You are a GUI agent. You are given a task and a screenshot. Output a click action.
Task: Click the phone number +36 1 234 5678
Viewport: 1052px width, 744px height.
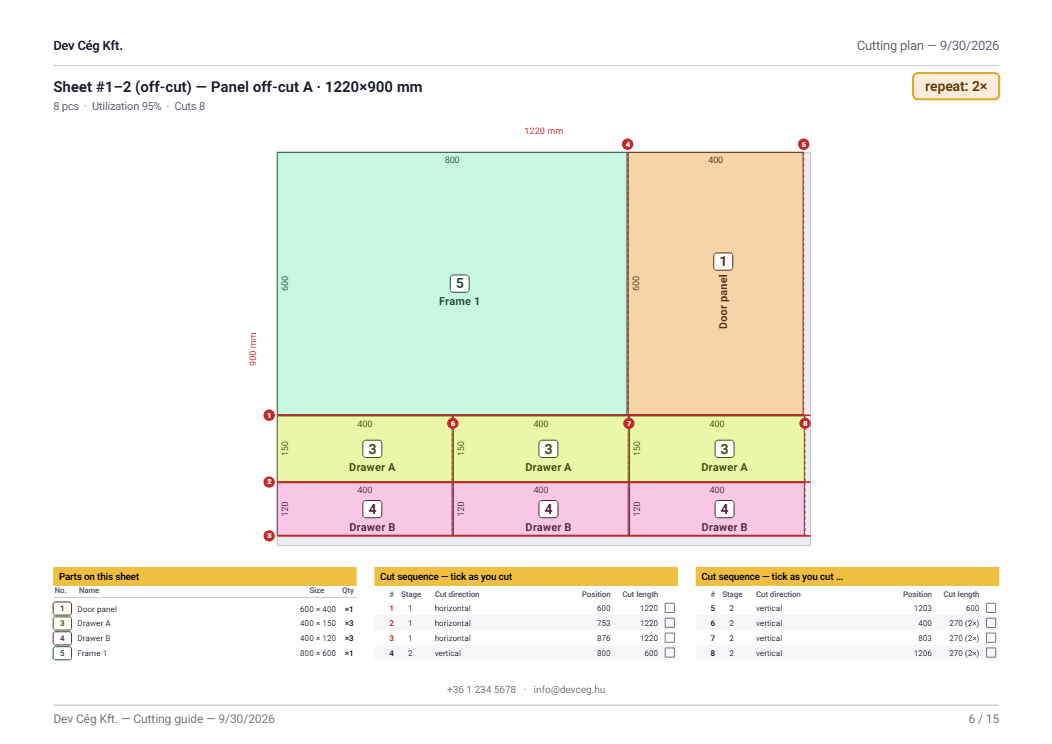(481, 689)
